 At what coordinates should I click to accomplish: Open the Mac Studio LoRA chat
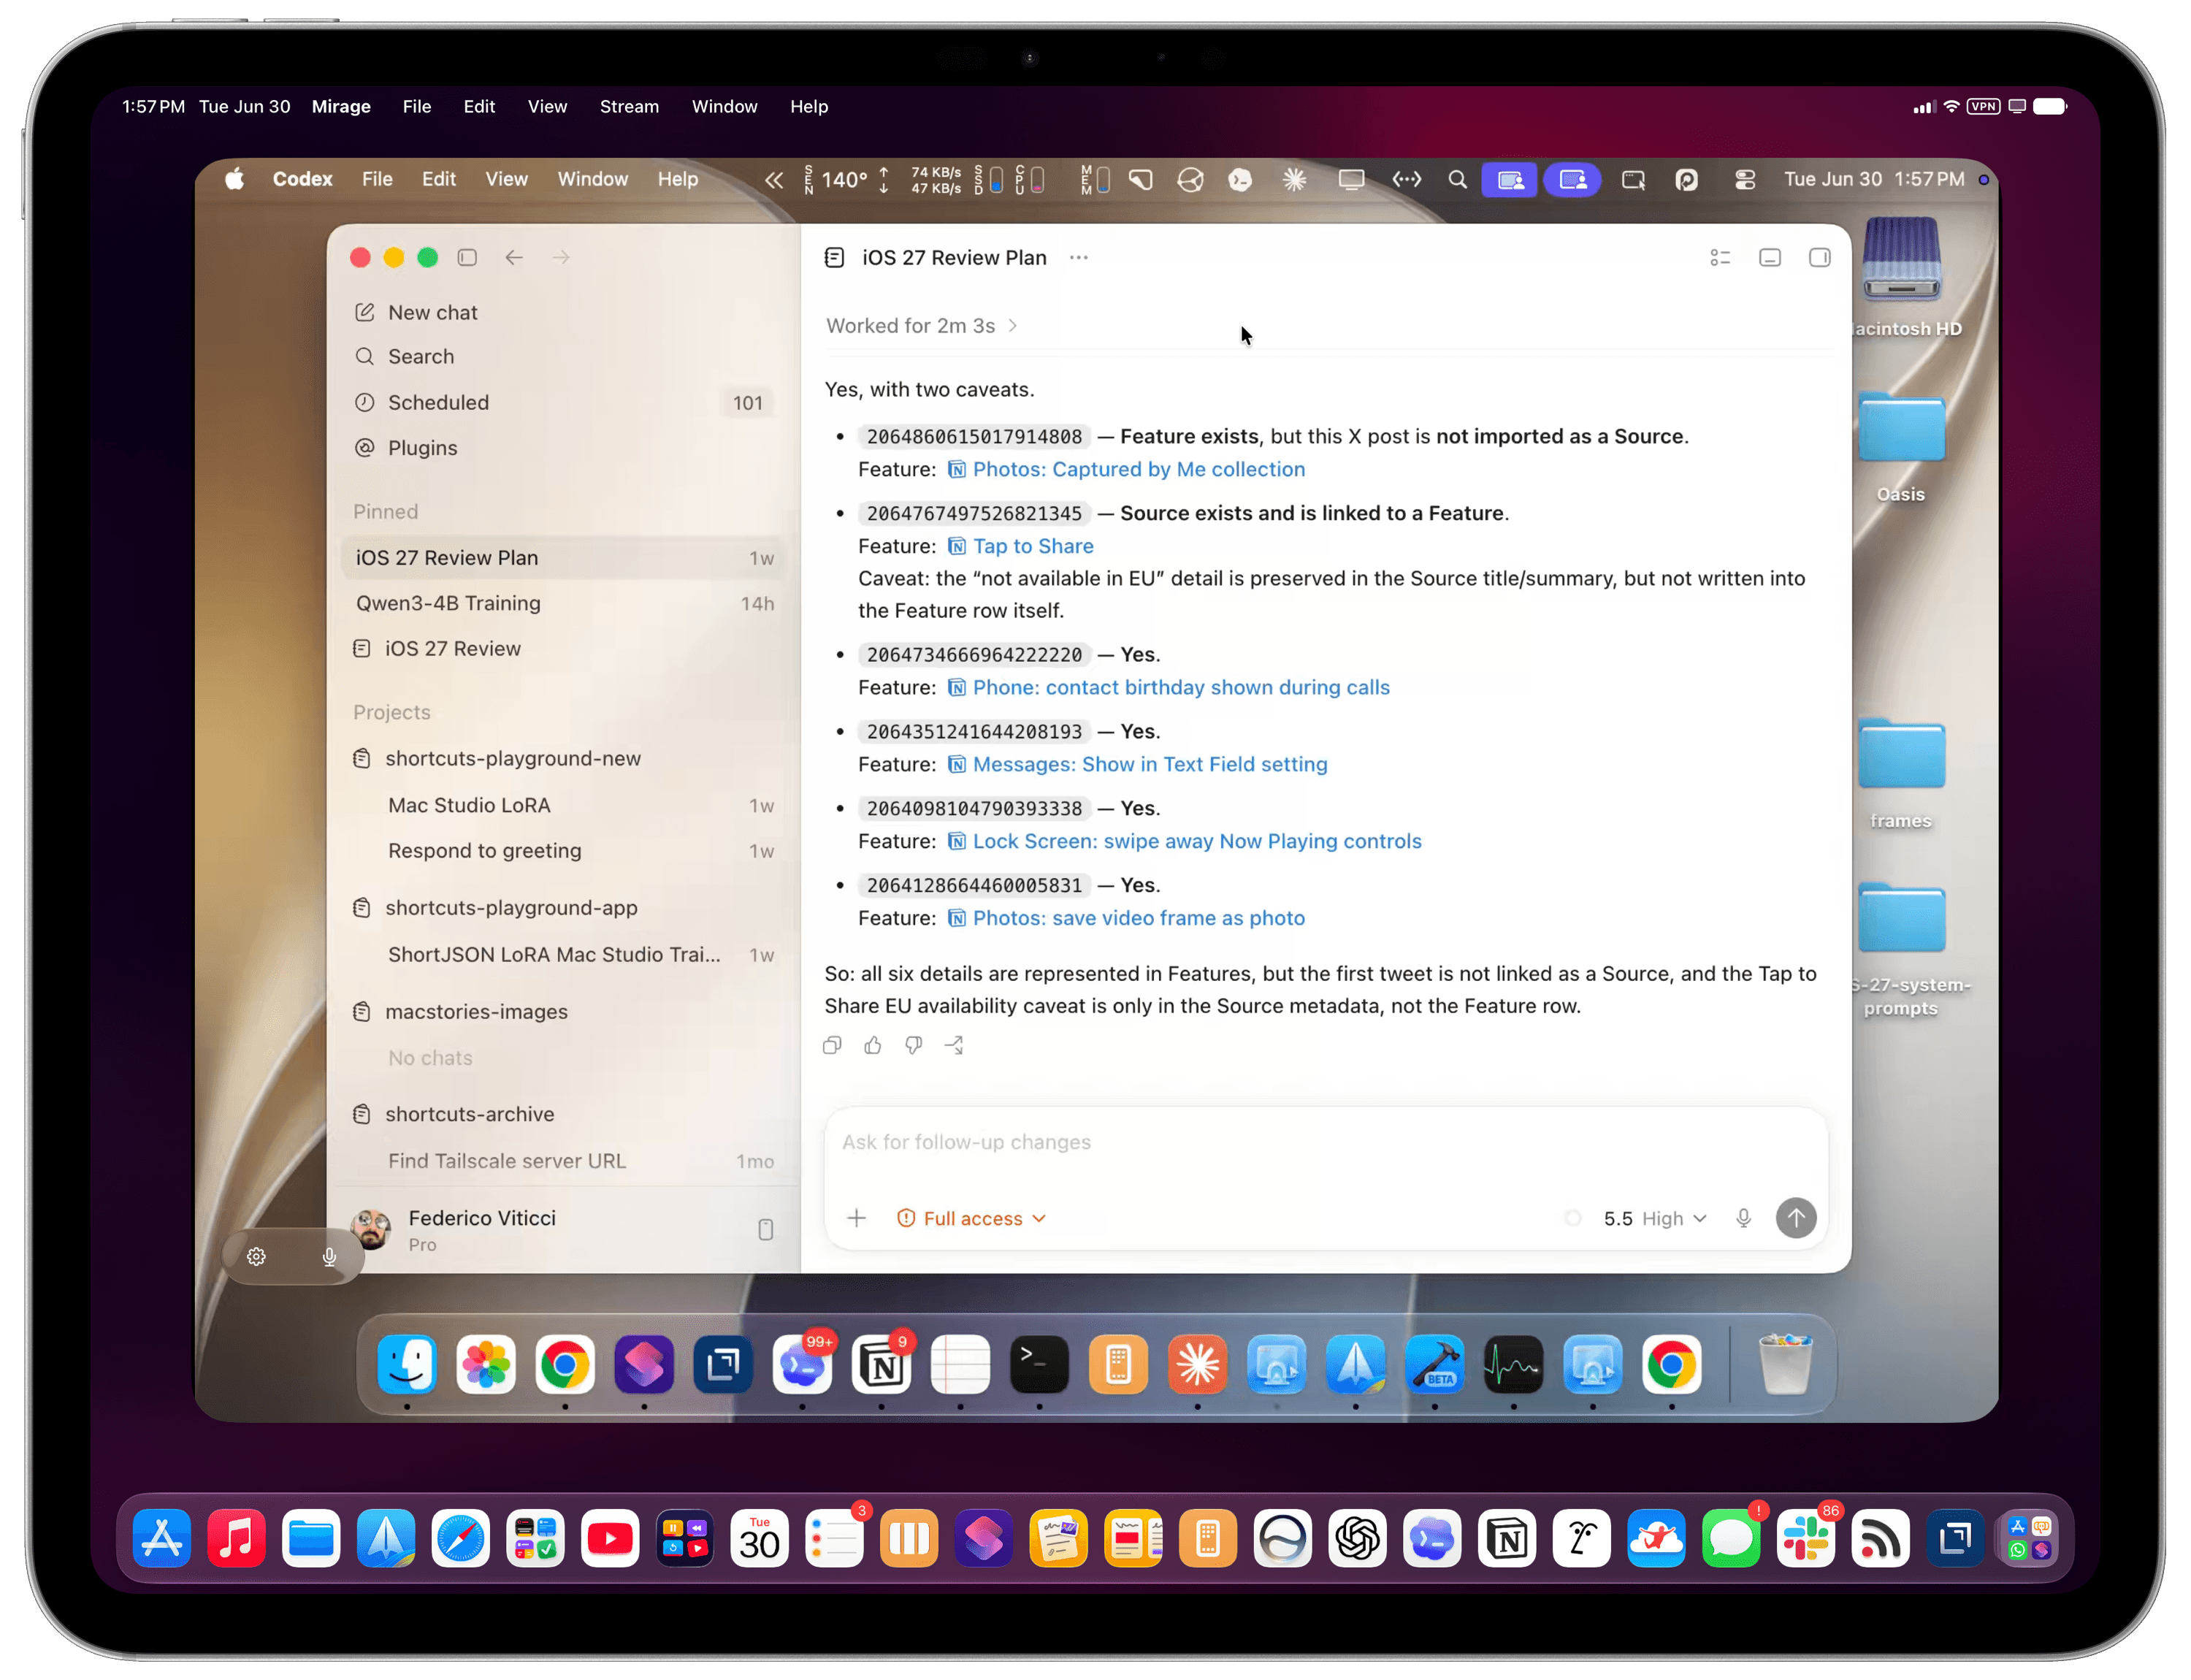point(563,805)
